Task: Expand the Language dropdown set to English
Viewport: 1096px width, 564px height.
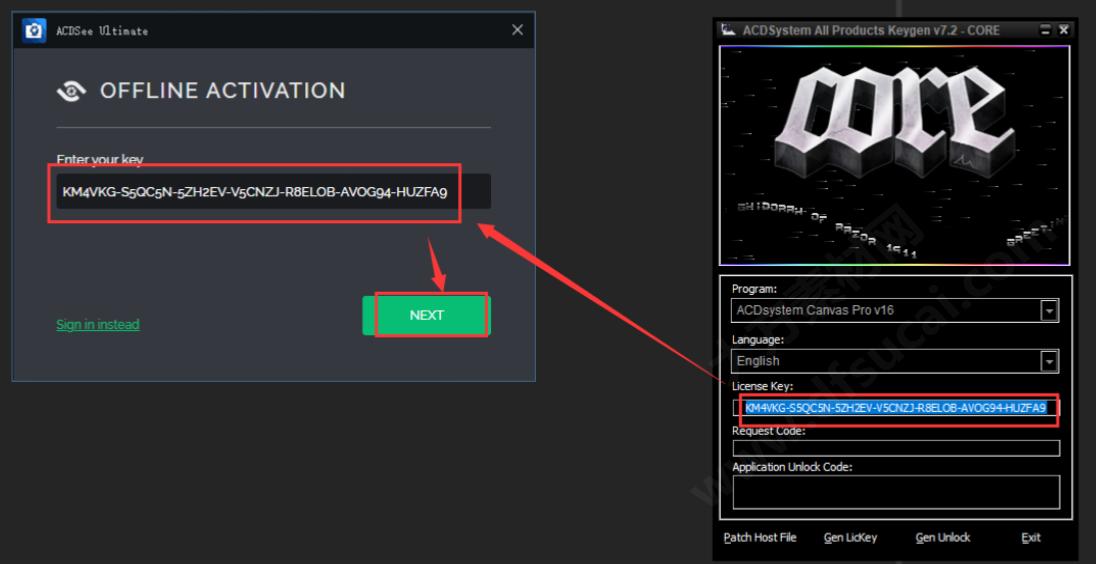Action: pyautogui.click(x=1049, y=361)
